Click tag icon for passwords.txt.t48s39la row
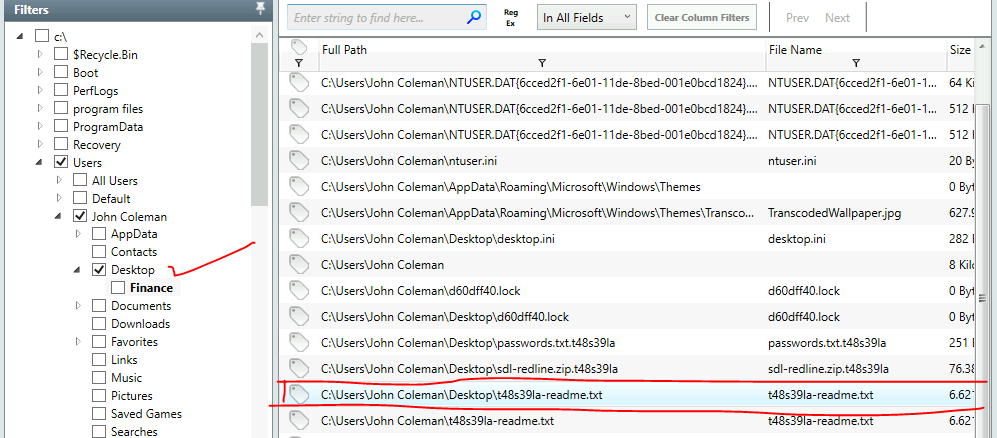The width and height of the screenshot is (997, 438). tap(298, 342)
